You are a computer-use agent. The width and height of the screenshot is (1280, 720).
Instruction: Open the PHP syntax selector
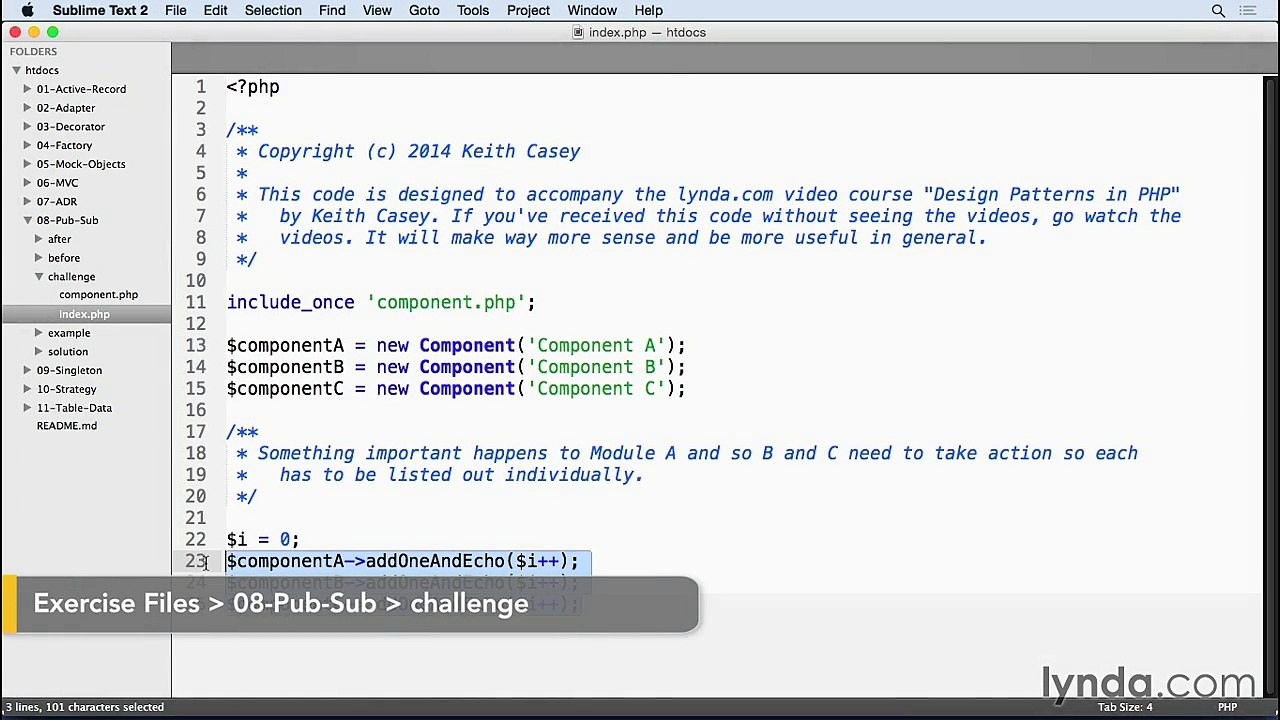[1227, 707]
